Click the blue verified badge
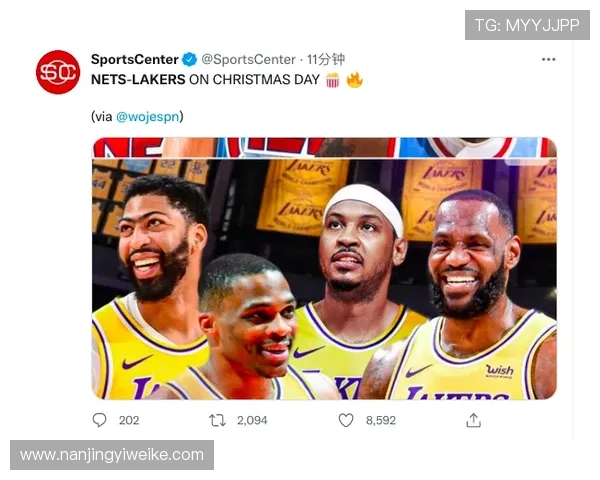Screen dimensions: 600x480 click(189, 60)
